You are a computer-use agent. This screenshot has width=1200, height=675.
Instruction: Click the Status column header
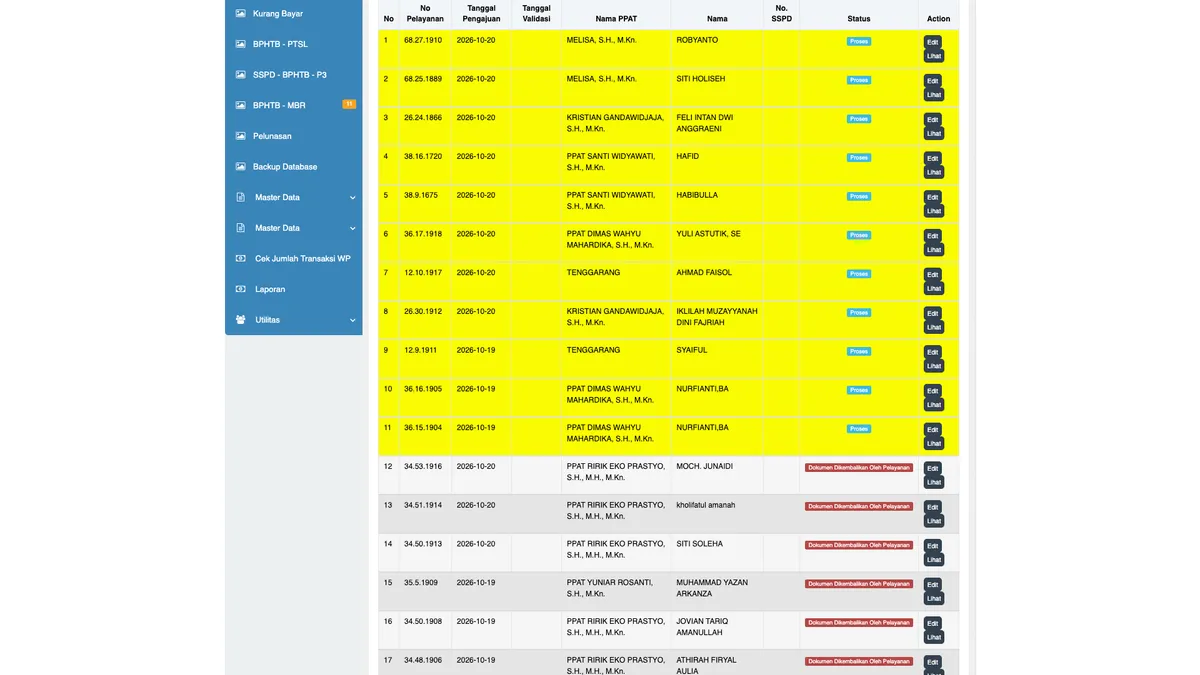859,19
